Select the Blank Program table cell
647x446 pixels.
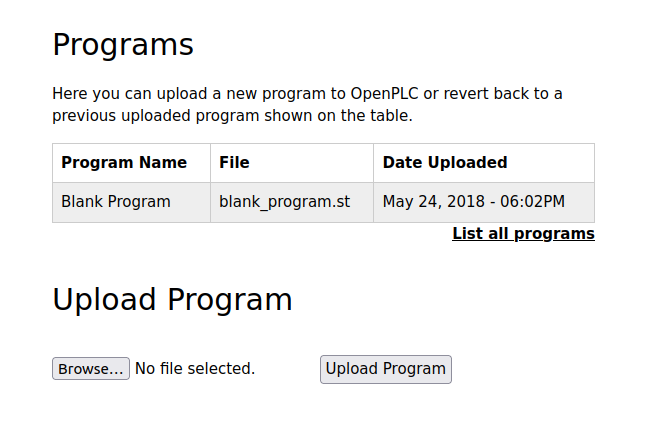[116, 202]
